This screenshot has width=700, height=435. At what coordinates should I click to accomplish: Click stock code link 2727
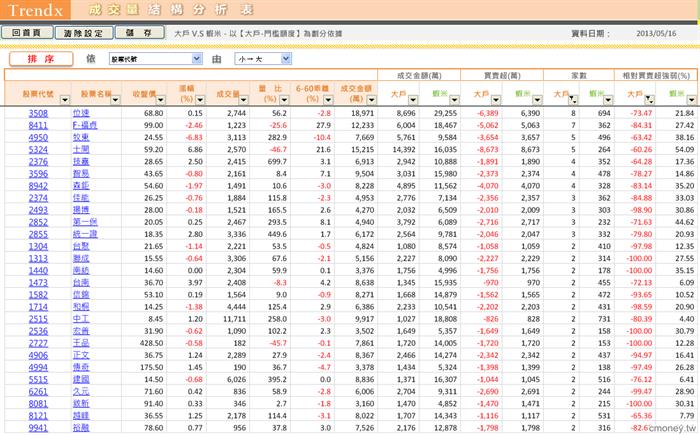point(38,342)
